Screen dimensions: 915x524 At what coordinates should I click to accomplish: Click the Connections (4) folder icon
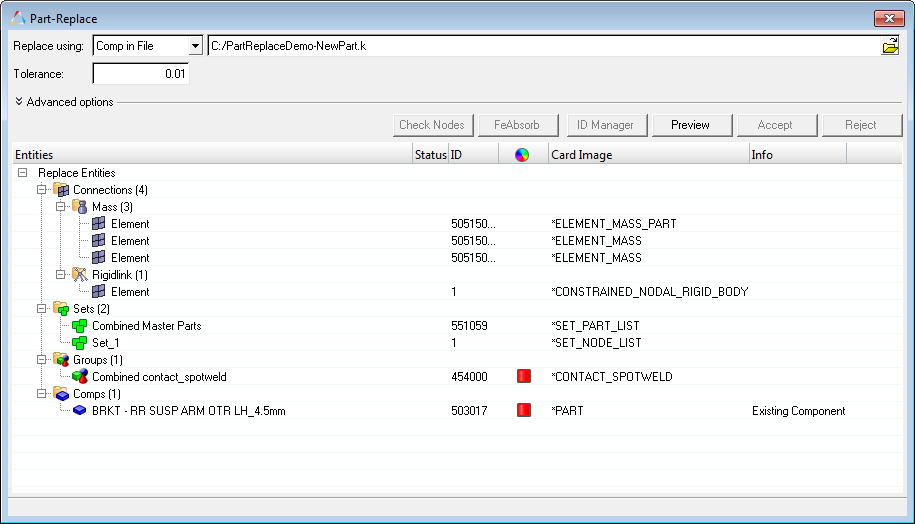click(x=61, y=190)
